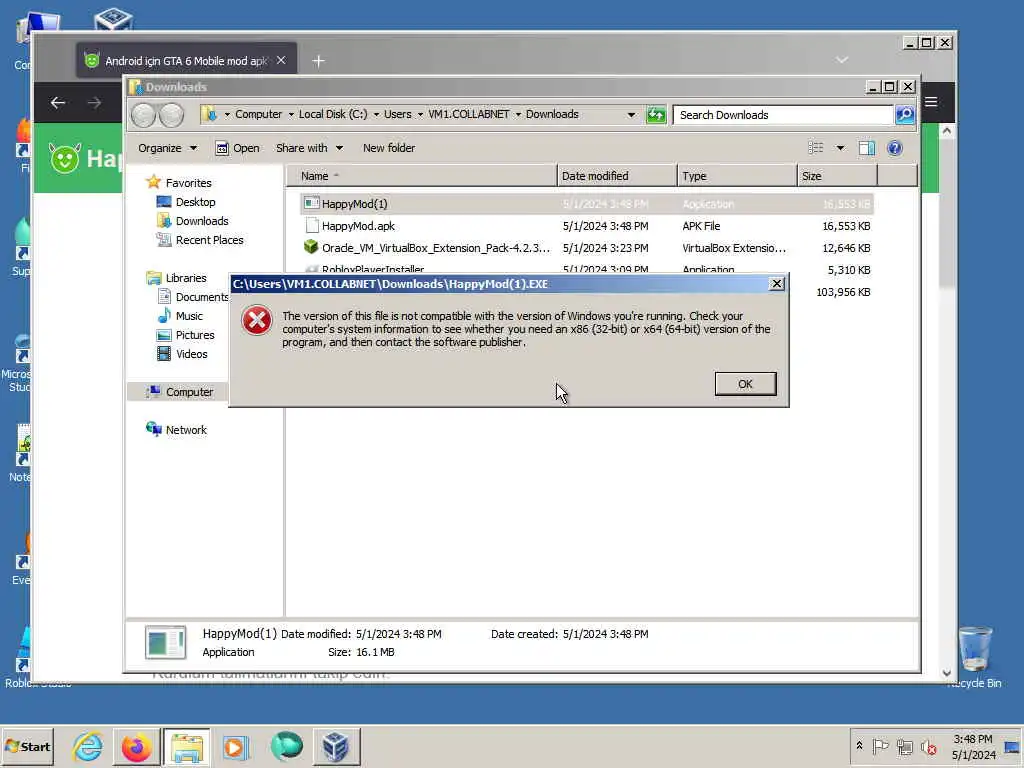Select the HappyMod(1) application file
This screenshot has width=1024, height=768.
click(586, 204)
